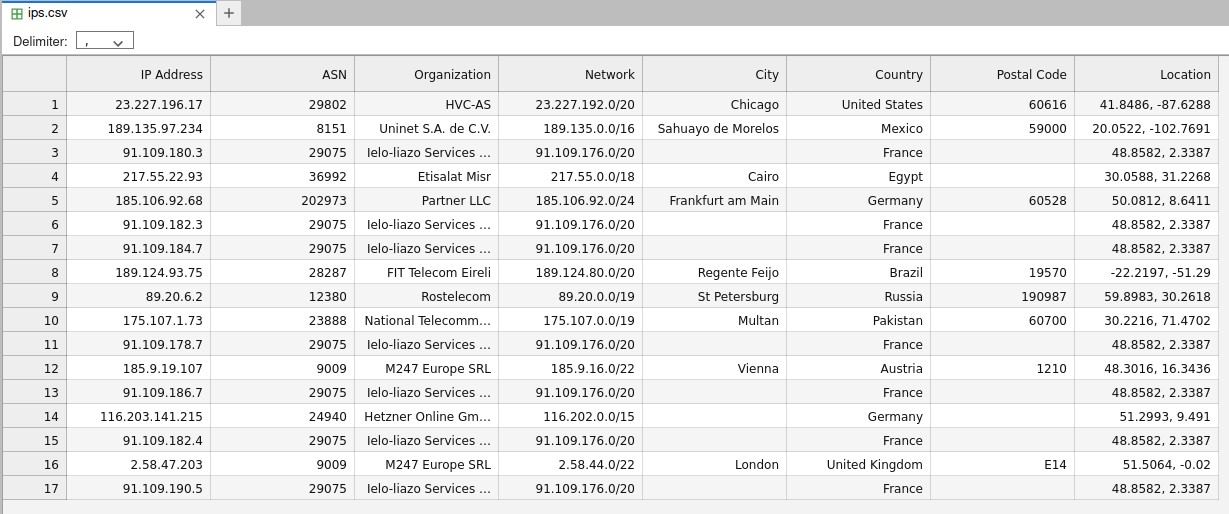Image resolution: width=1229 pixels, height=514 pixels.
Task: Click the top-left corner select-all cell
Action: tap(35, 75)
